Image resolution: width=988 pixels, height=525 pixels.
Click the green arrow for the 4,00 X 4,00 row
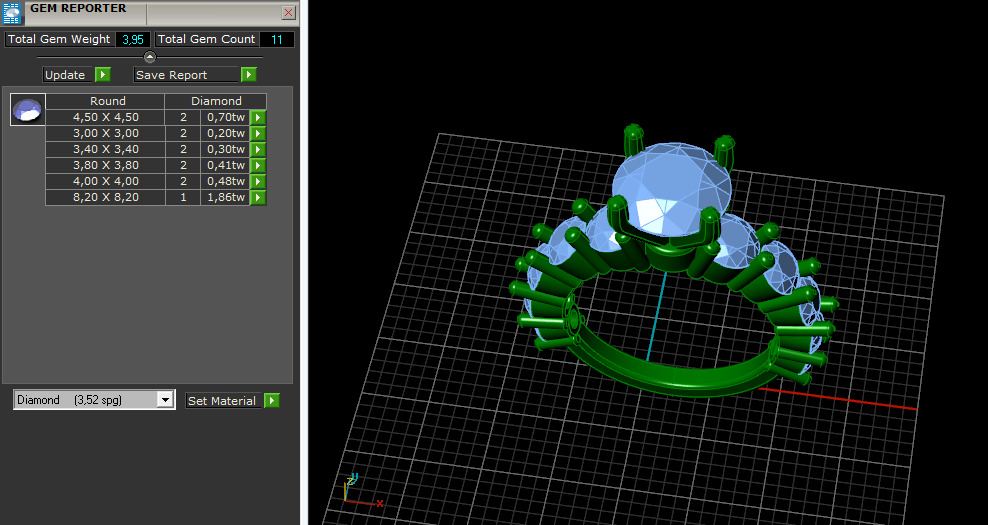coord(258,182)
